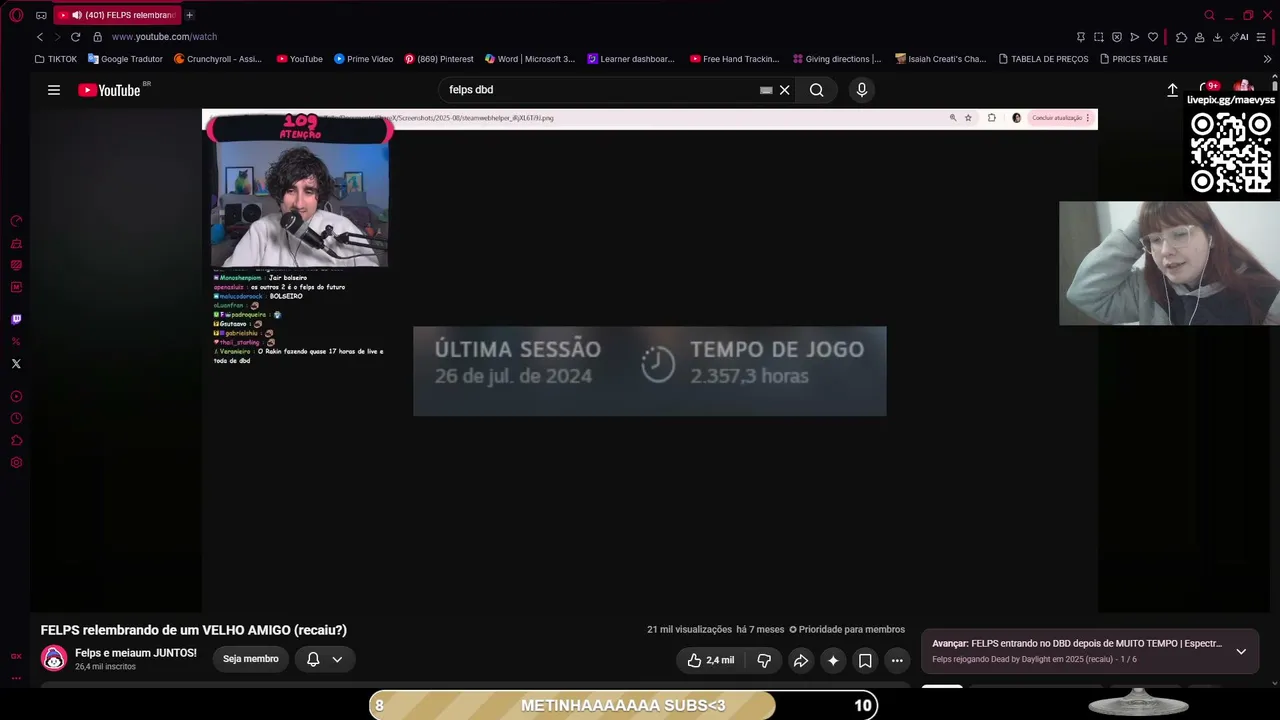Open the GX Corner gamepad icon

click(41, 15)
